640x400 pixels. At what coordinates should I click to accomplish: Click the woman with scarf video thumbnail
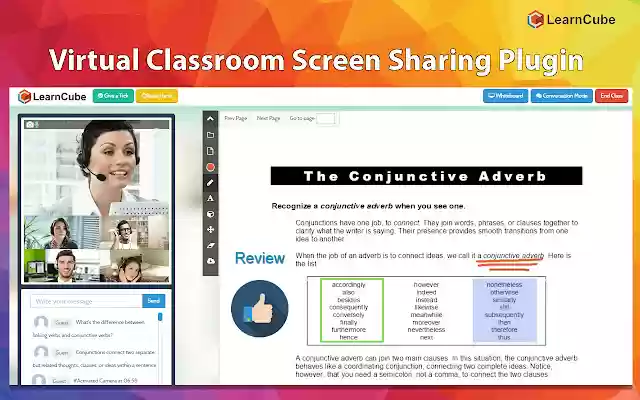pyautogui.click(x=61, y=233)
